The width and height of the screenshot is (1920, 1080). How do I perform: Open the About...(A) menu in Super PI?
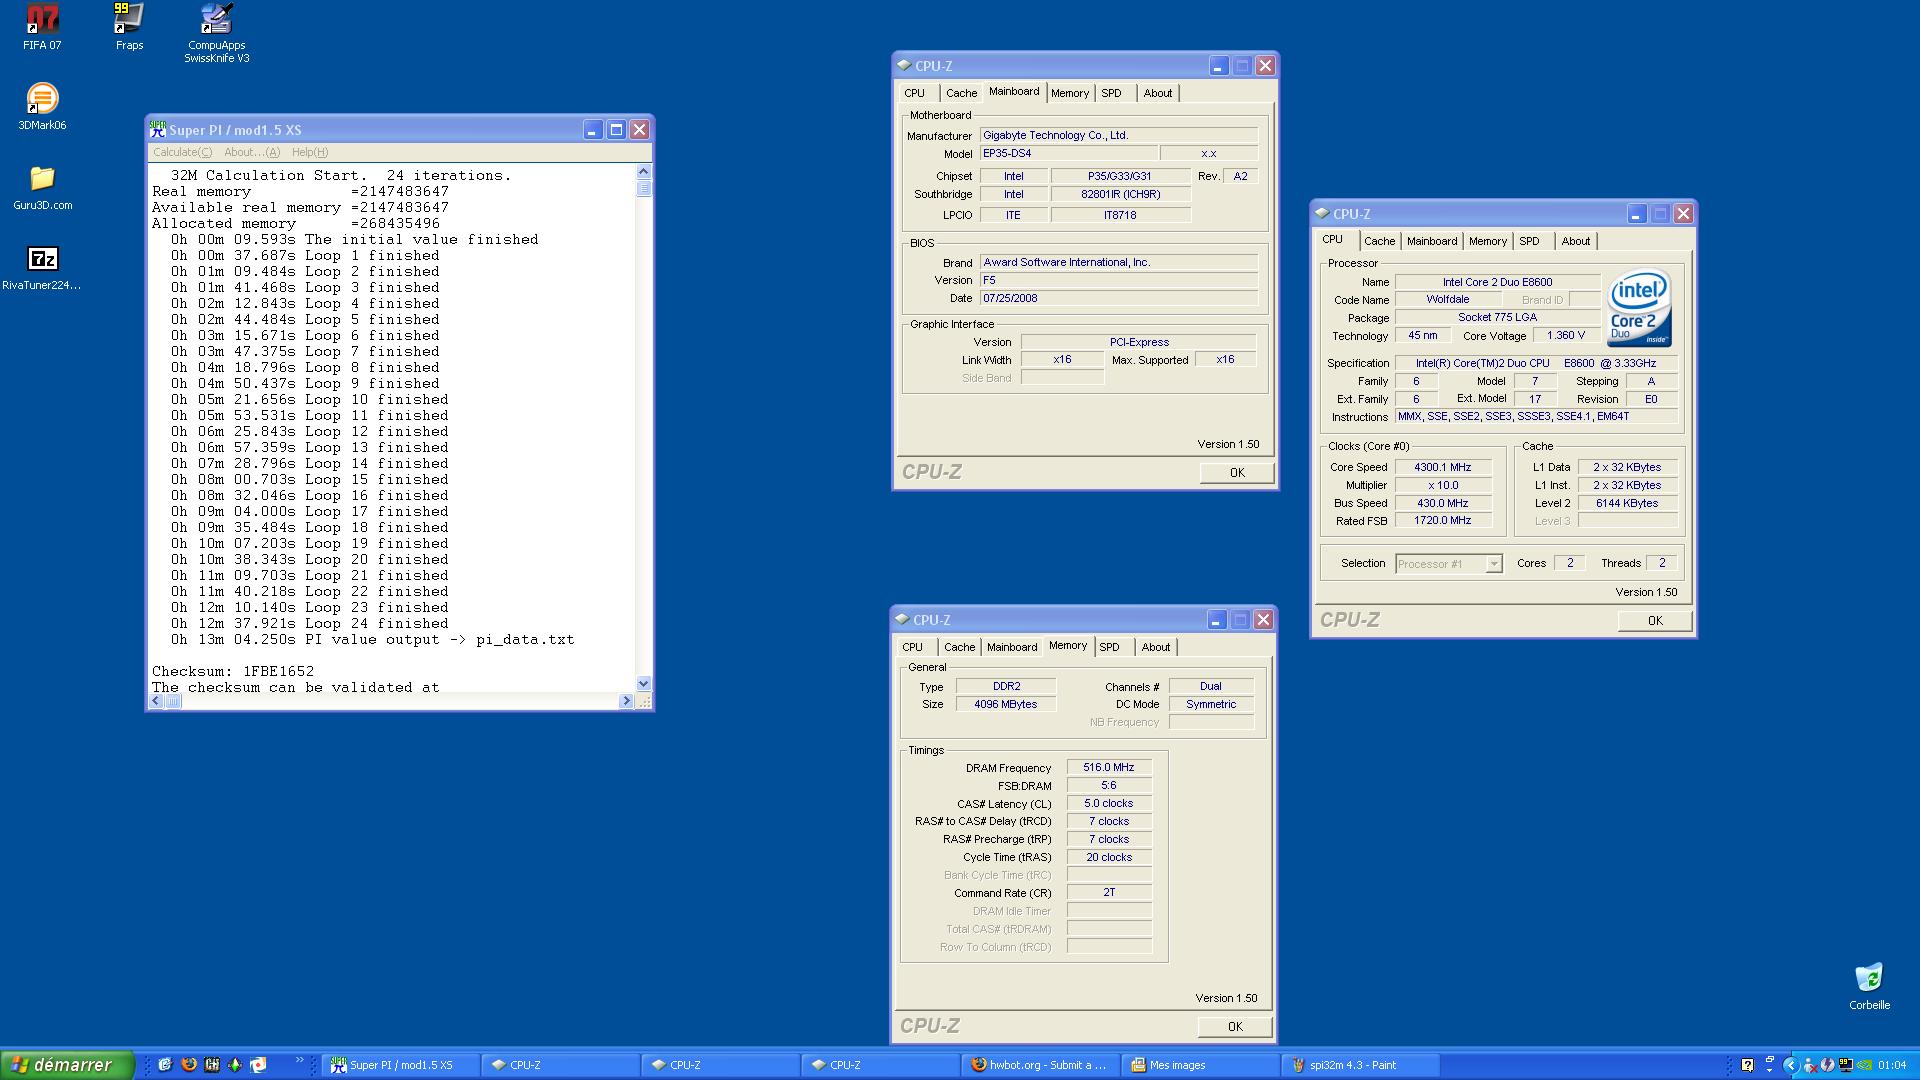click(x=251, y=152)
